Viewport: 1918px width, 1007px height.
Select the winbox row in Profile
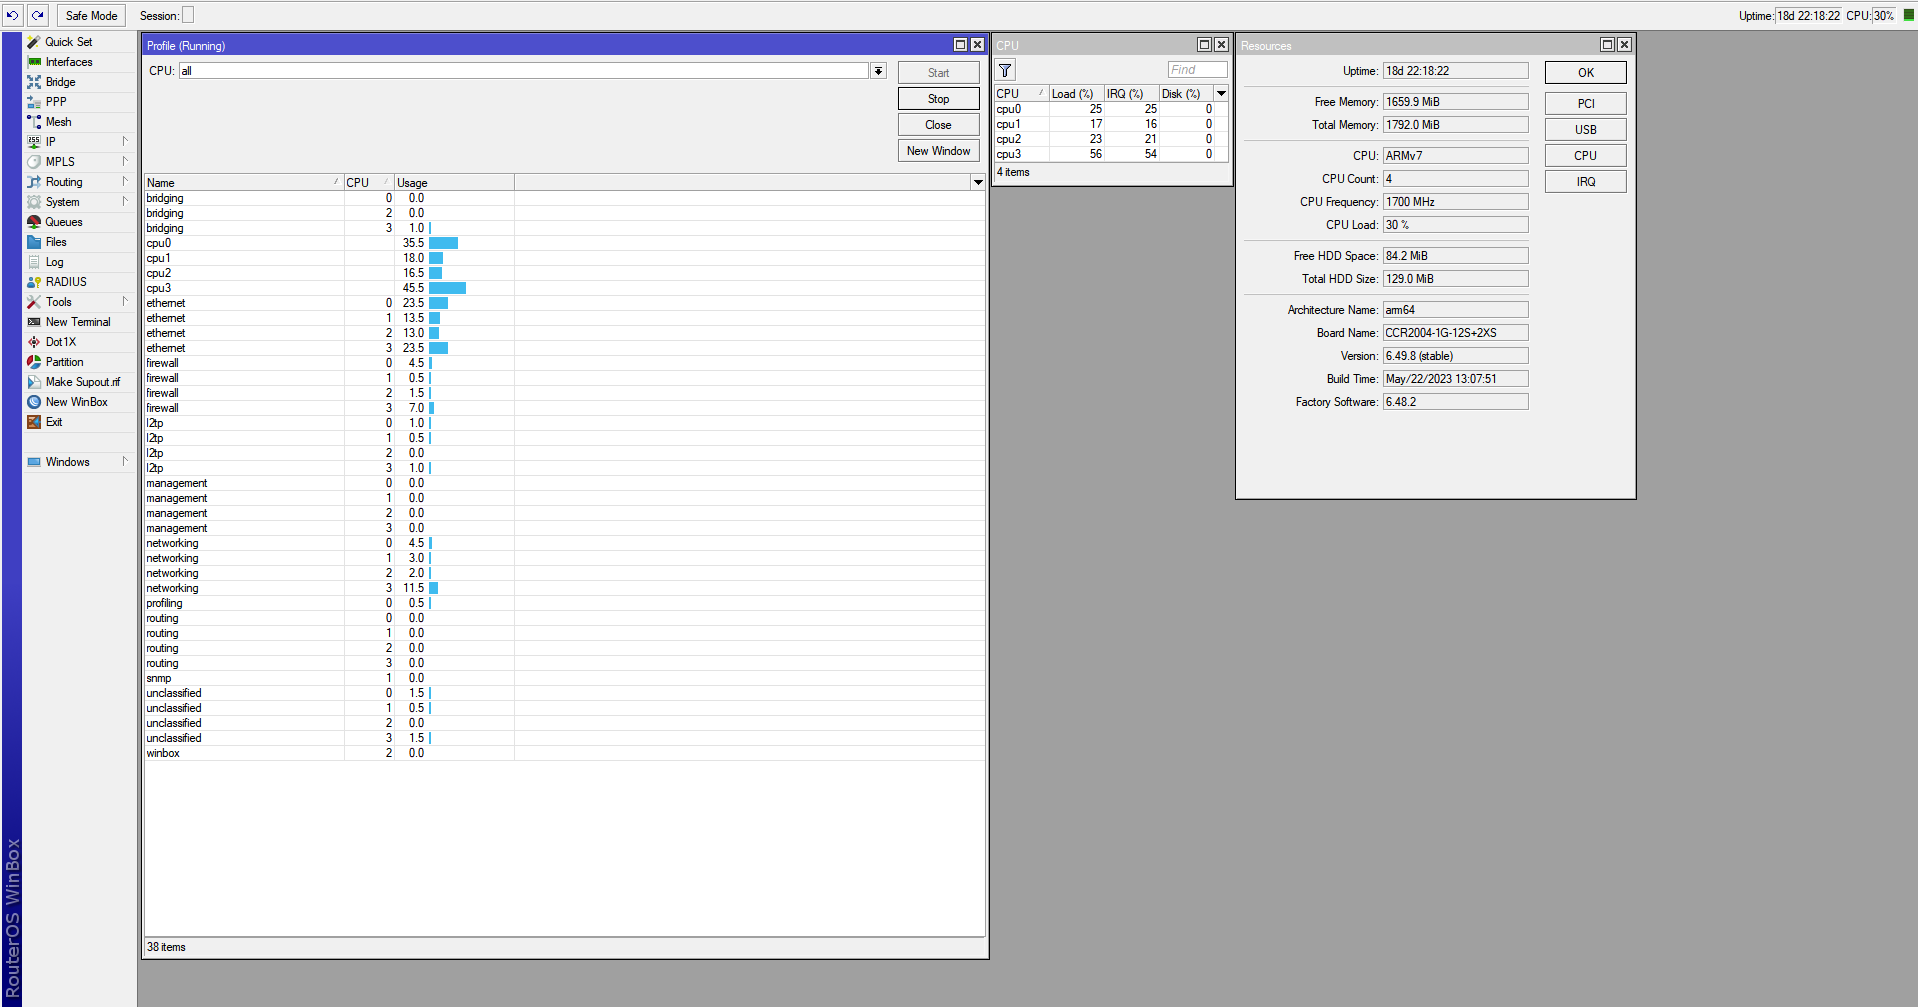click(564, 753)
